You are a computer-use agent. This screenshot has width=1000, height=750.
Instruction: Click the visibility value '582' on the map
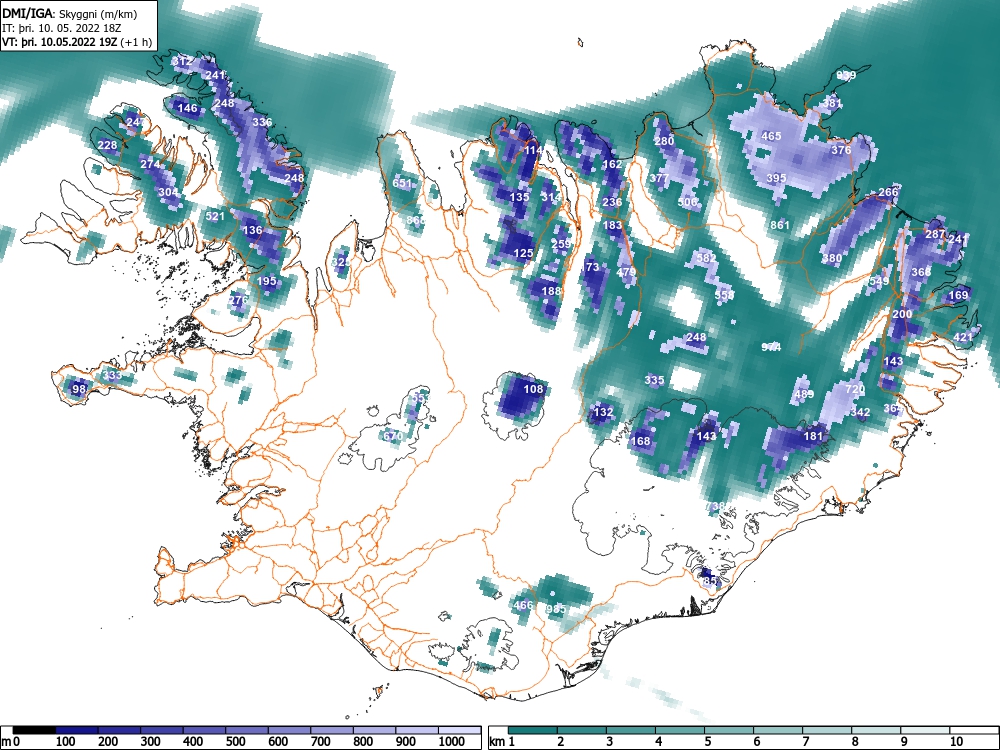point(706,258)
